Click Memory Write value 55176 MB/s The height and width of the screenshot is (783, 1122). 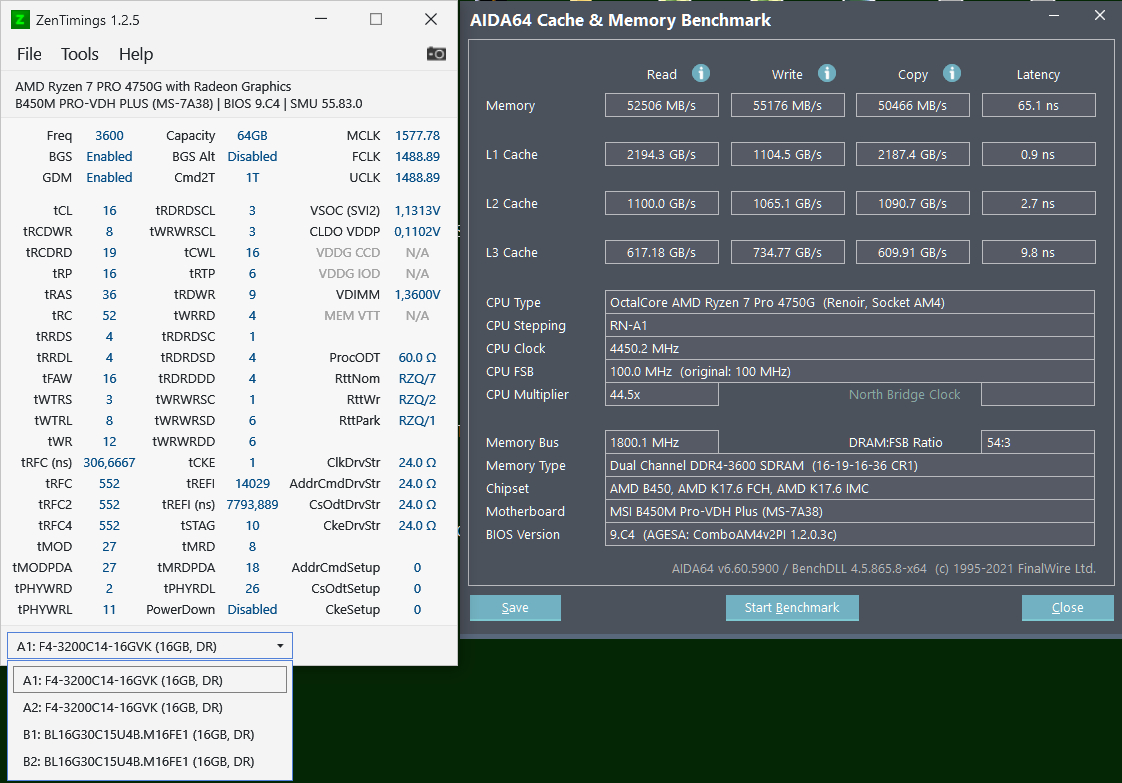(x=788, y=105)
